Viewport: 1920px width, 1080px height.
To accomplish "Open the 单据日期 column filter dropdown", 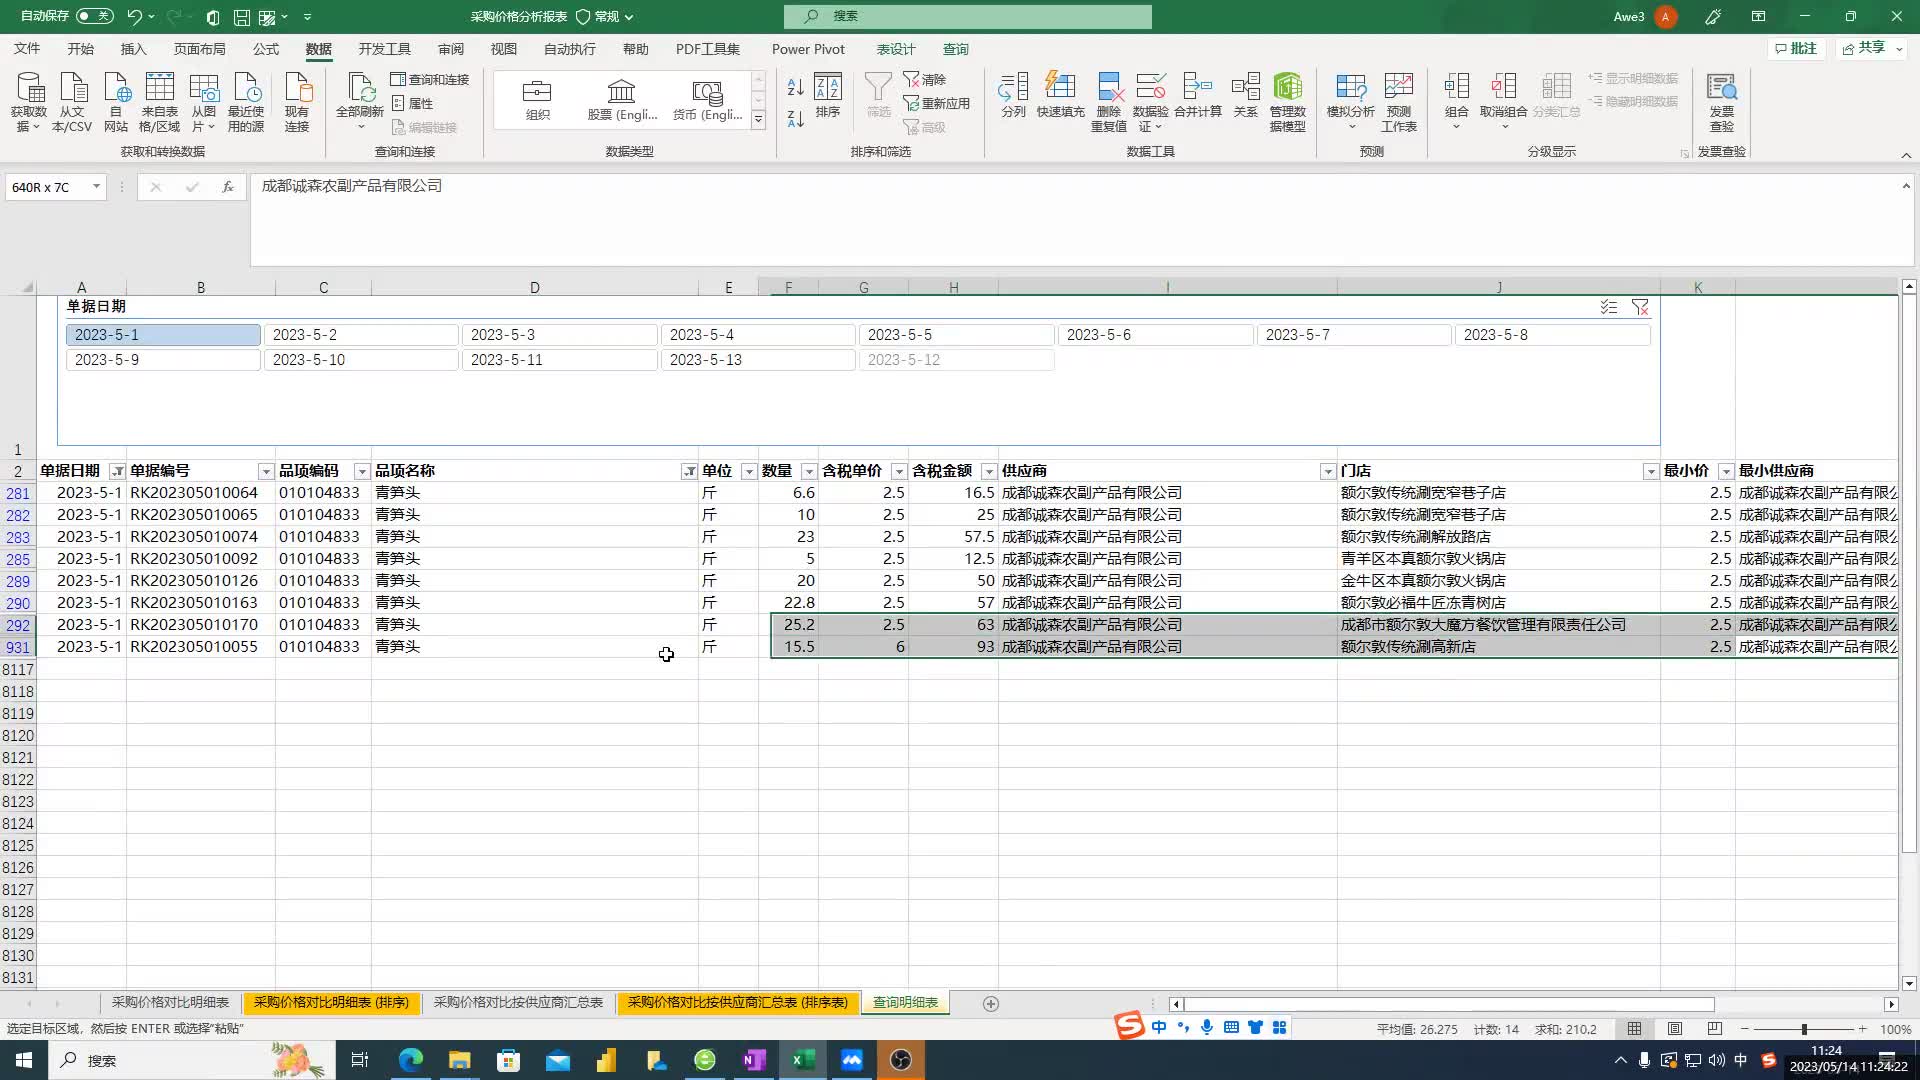I will [117, 472].
